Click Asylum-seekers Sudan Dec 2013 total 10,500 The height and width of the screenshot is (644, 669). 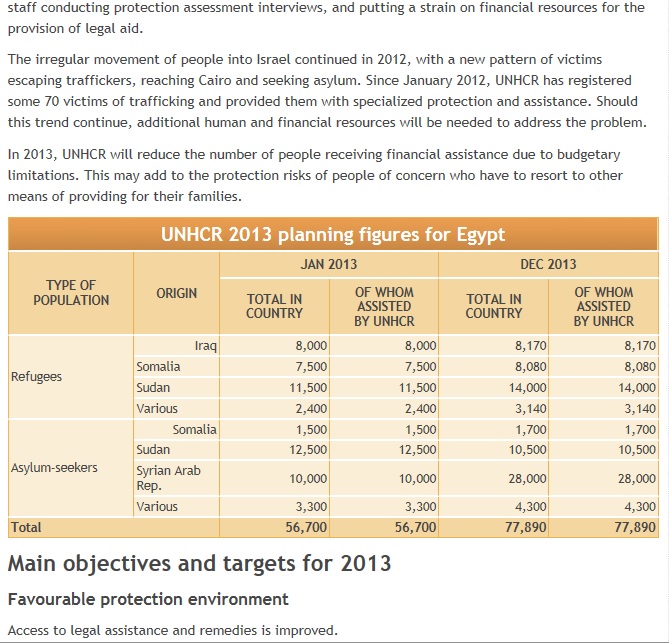(527, 450)
